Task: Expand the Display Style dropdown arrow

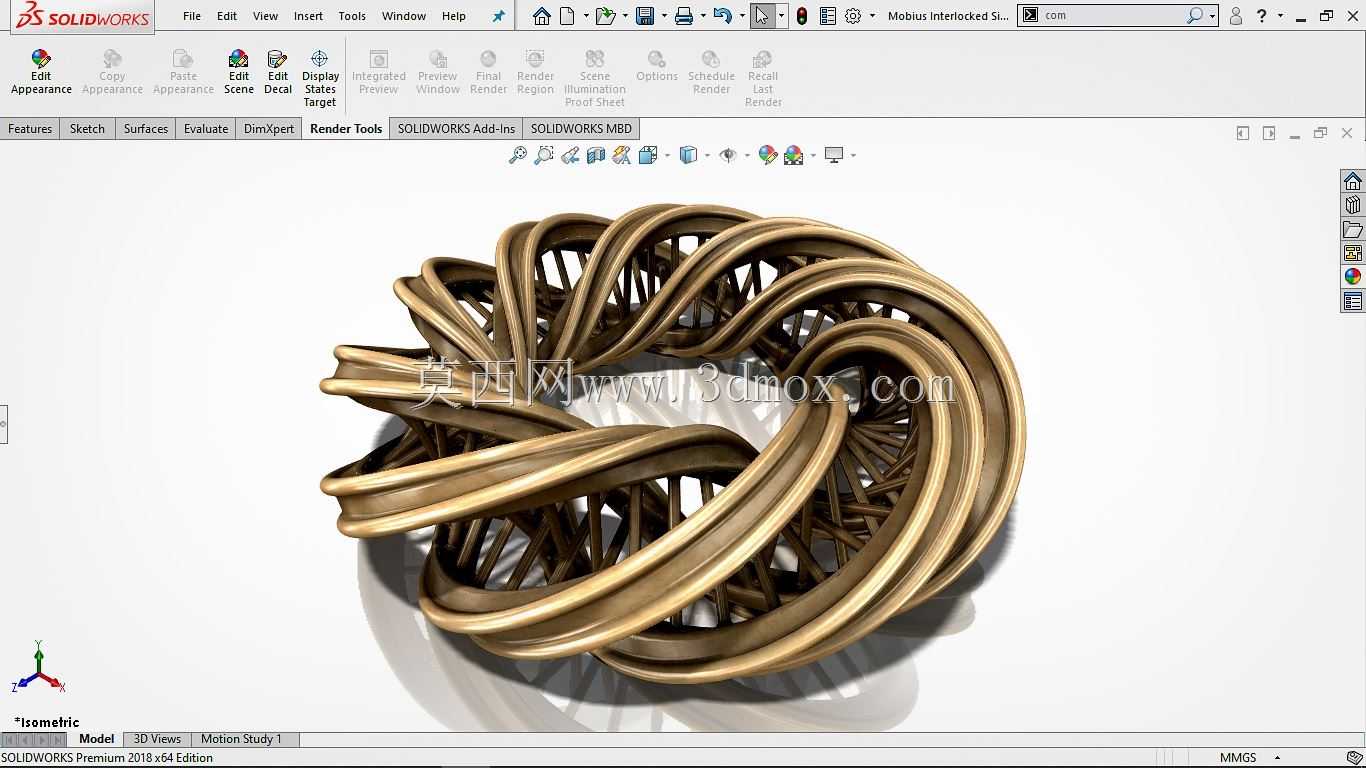Action: click(707, 155)
